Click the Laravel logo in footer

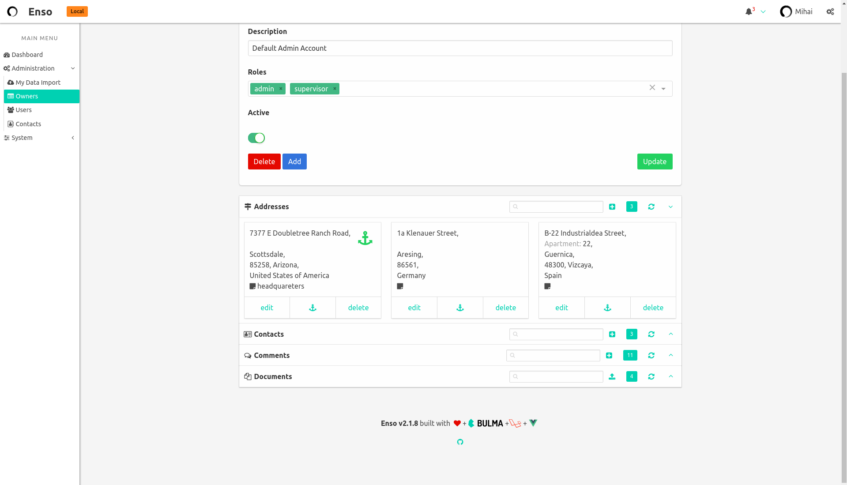coord(515,423)
